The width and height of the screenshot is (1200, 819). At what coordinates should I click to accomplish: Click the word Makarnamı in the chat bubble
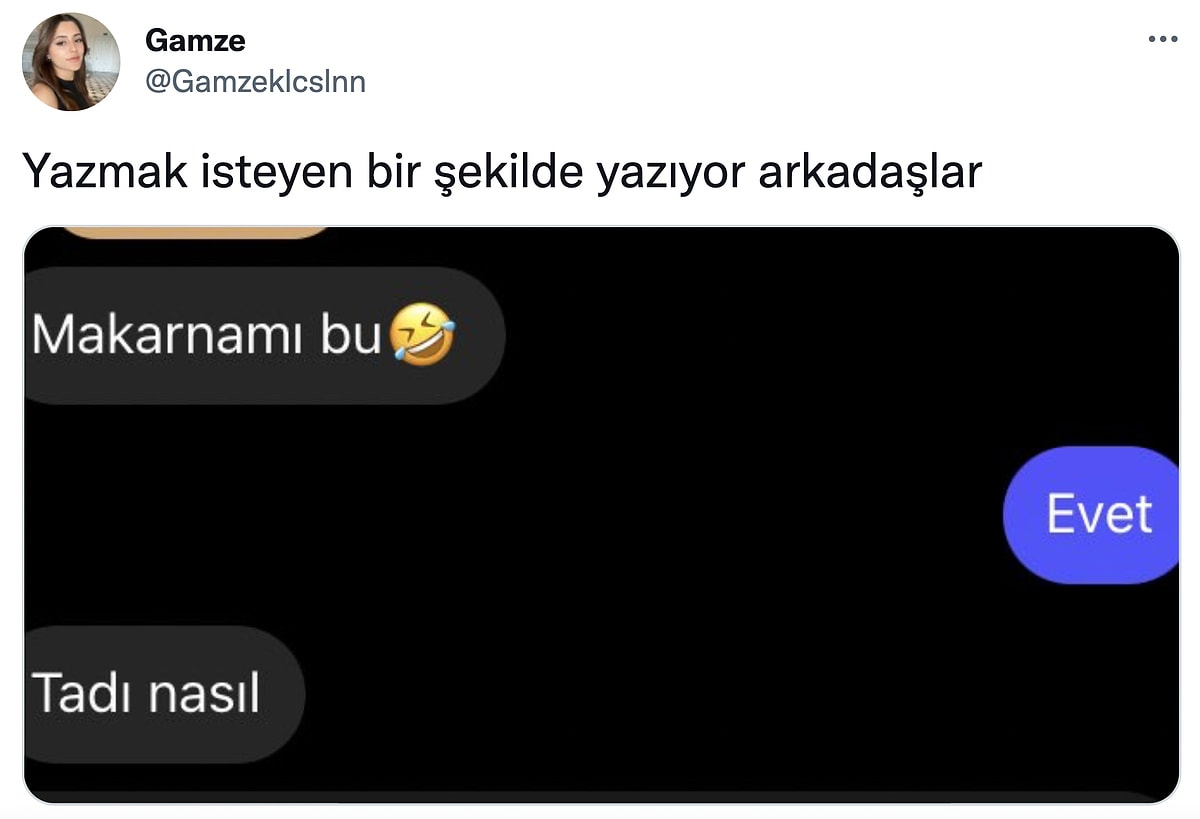point(167,336)
